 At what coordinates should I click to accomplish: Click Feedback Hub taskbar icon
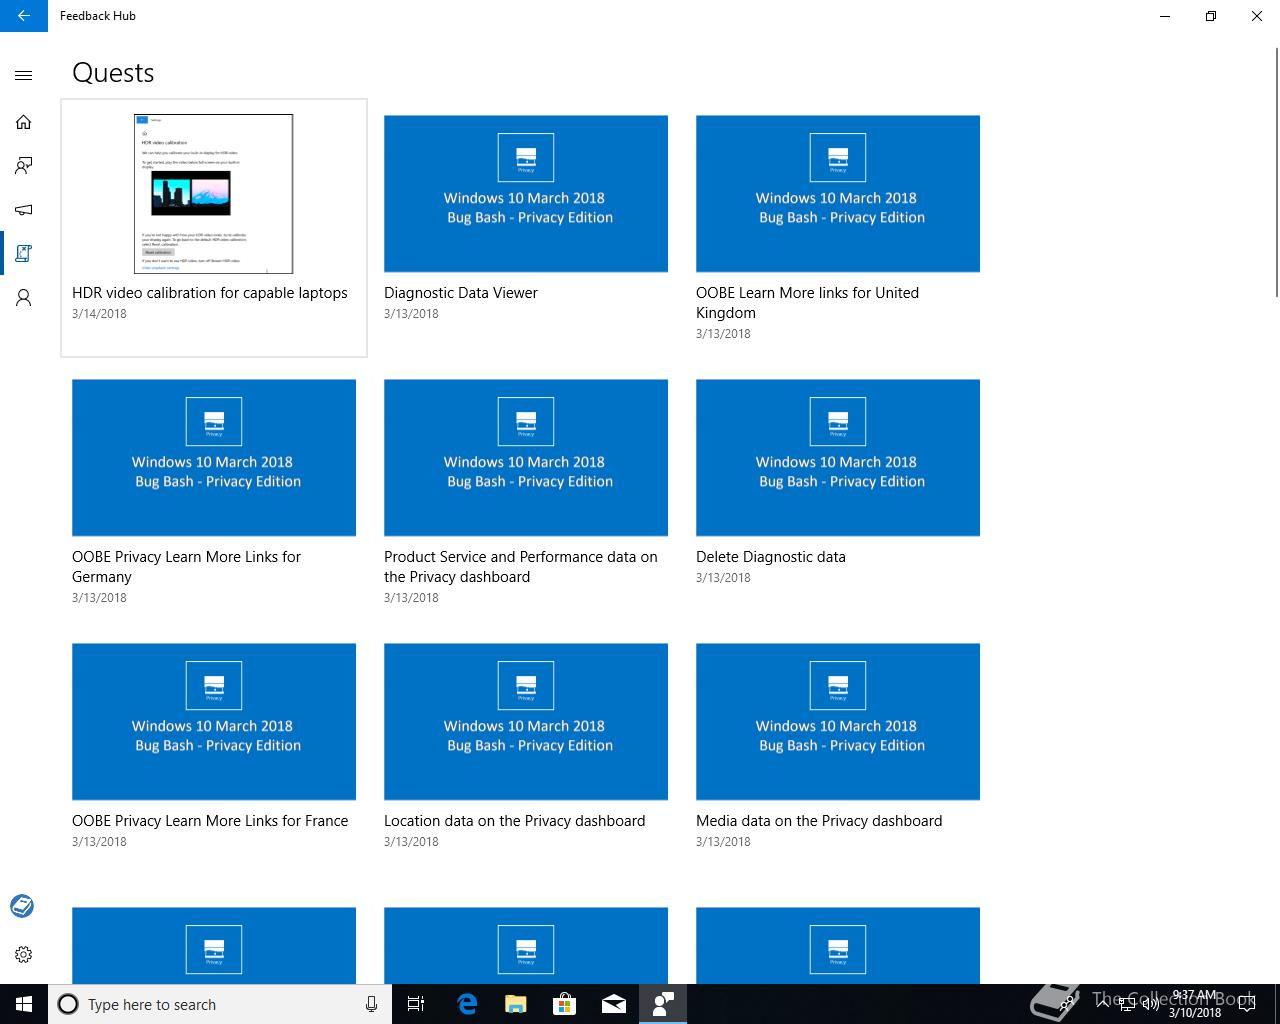pos(662,1004)
